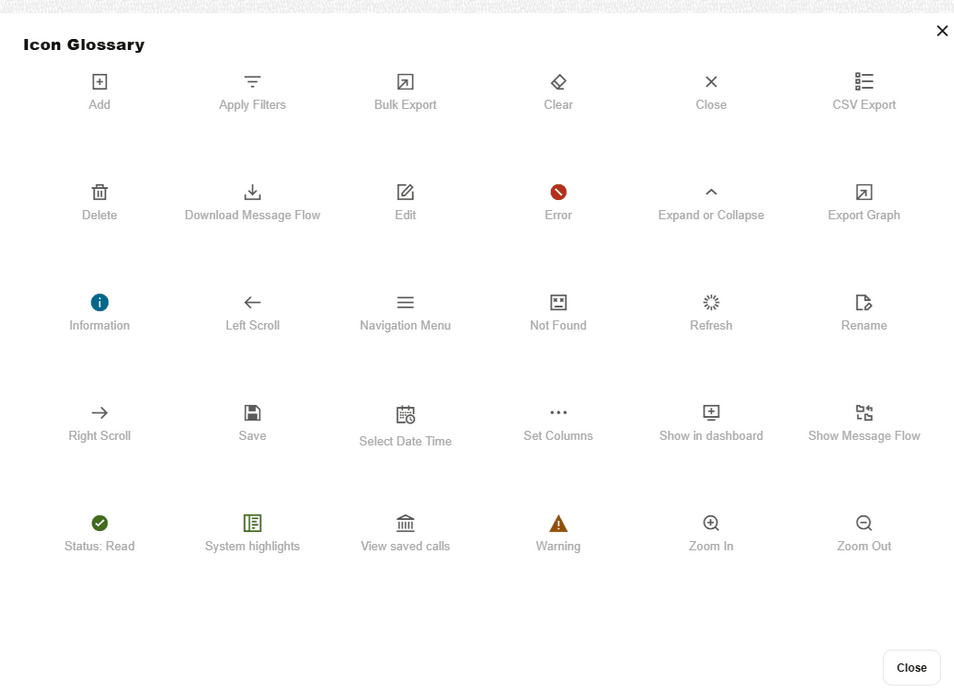Select the Refresh icon

pos(710,302)
